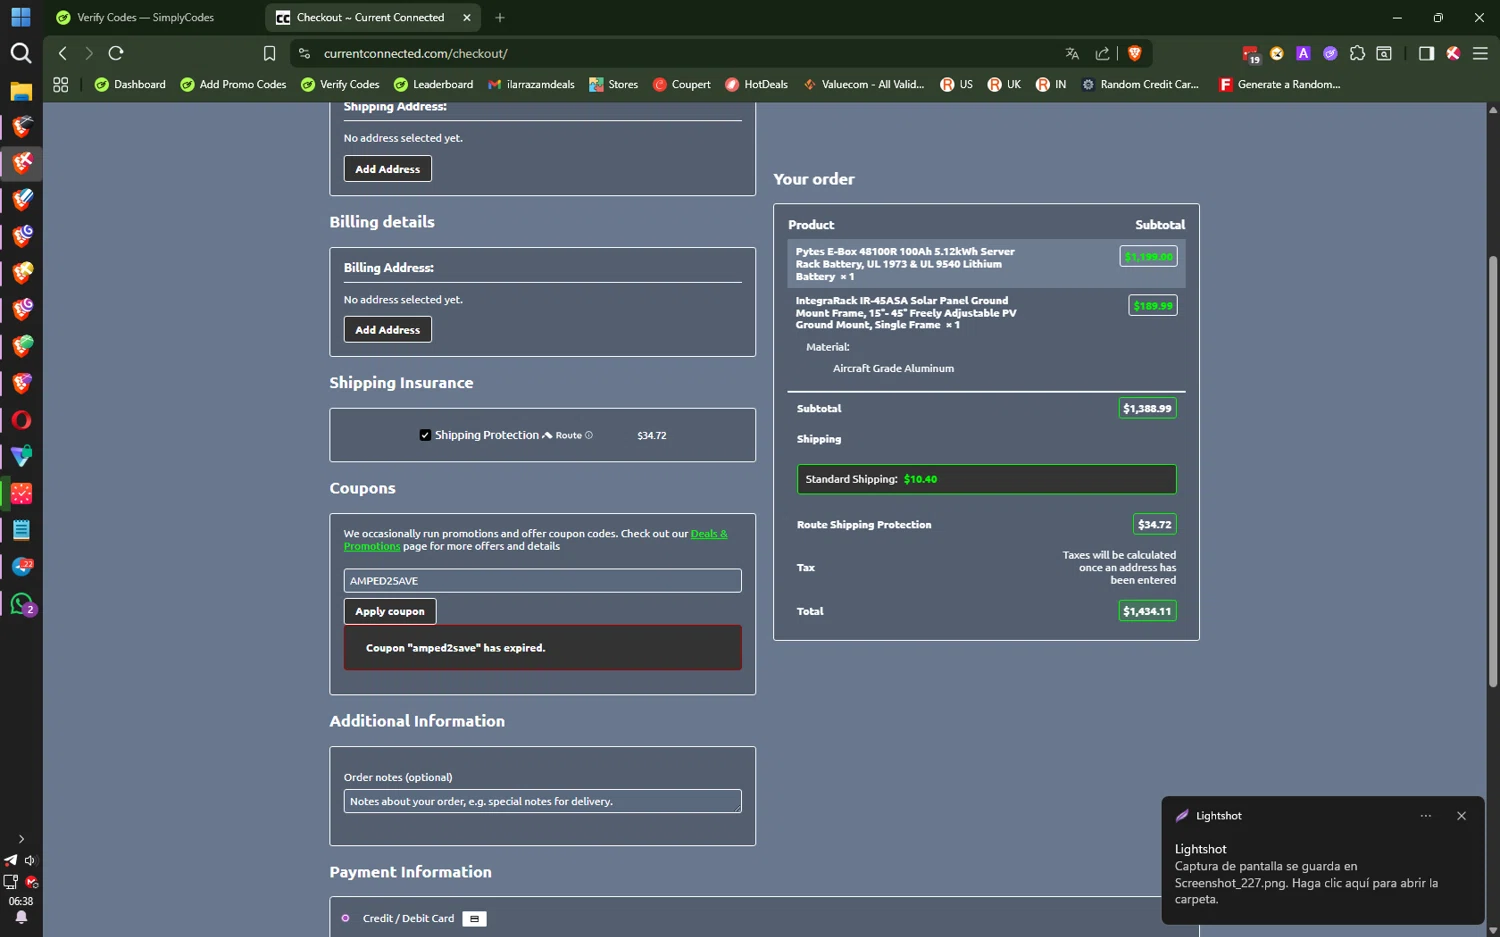This screenshot has height=937, width=1500.
Task: Reload the checkout page
Action: pos(116,53)
